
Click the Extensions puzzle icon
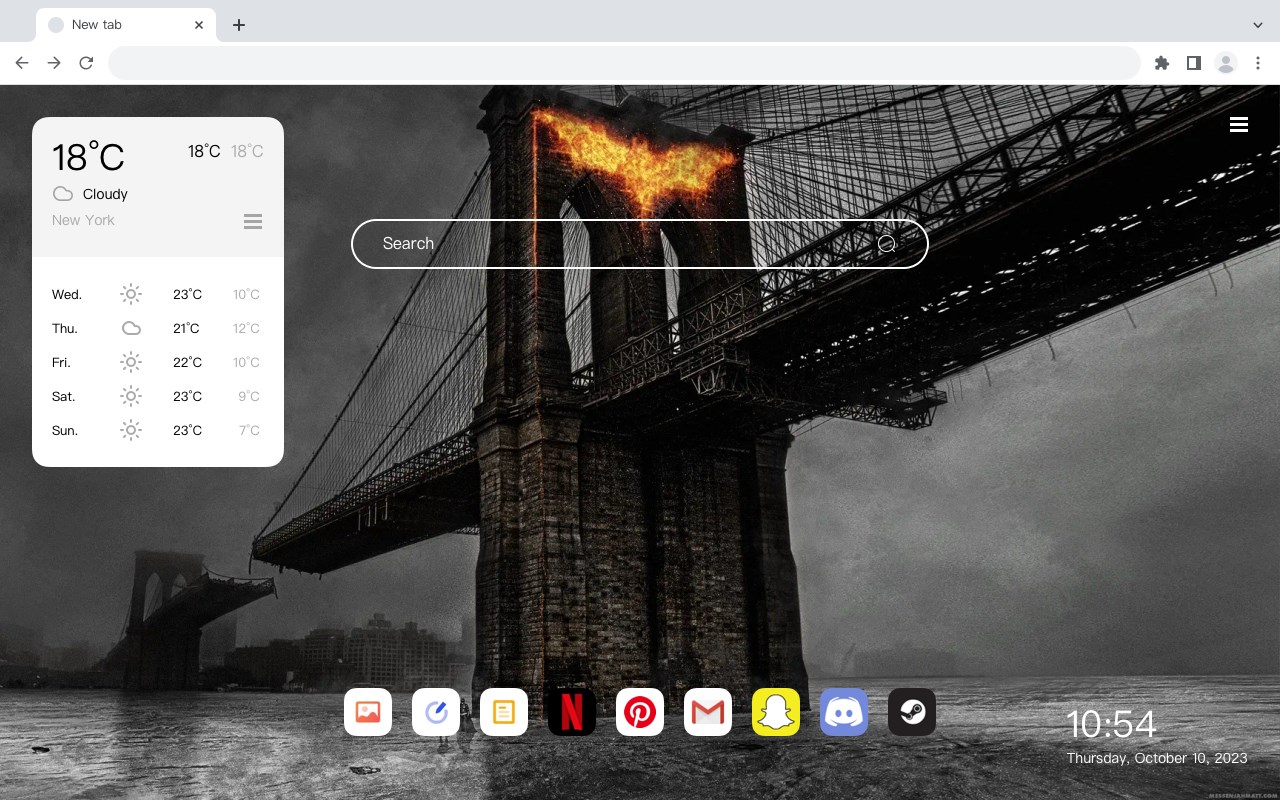point(1162,63)
